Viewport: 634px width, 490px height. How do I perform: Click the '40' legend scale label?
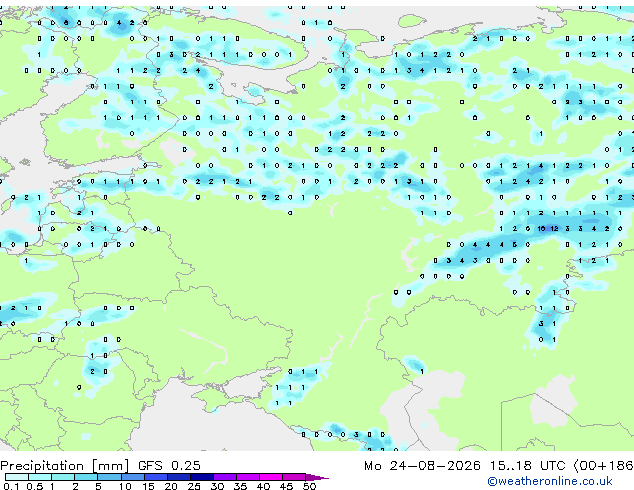pos(264,486)
